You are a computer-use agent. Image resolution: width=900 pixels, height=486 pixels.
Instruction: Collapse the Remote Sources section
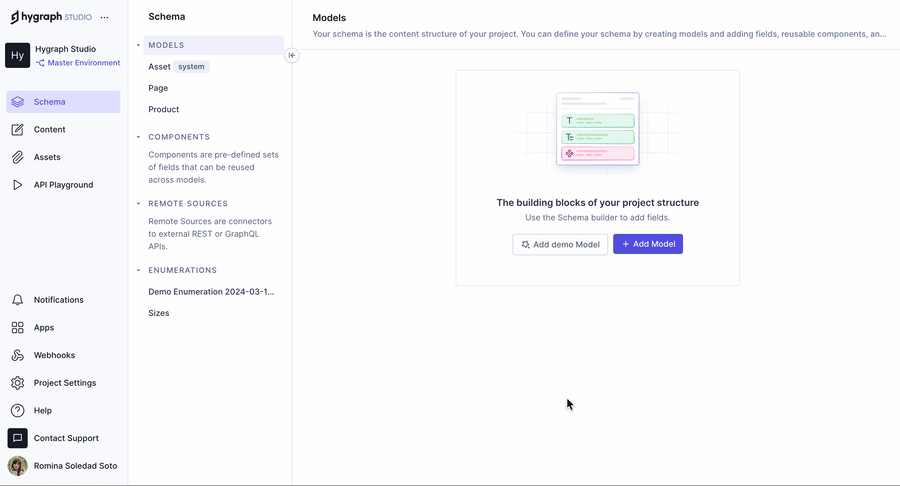click(139, 204)
